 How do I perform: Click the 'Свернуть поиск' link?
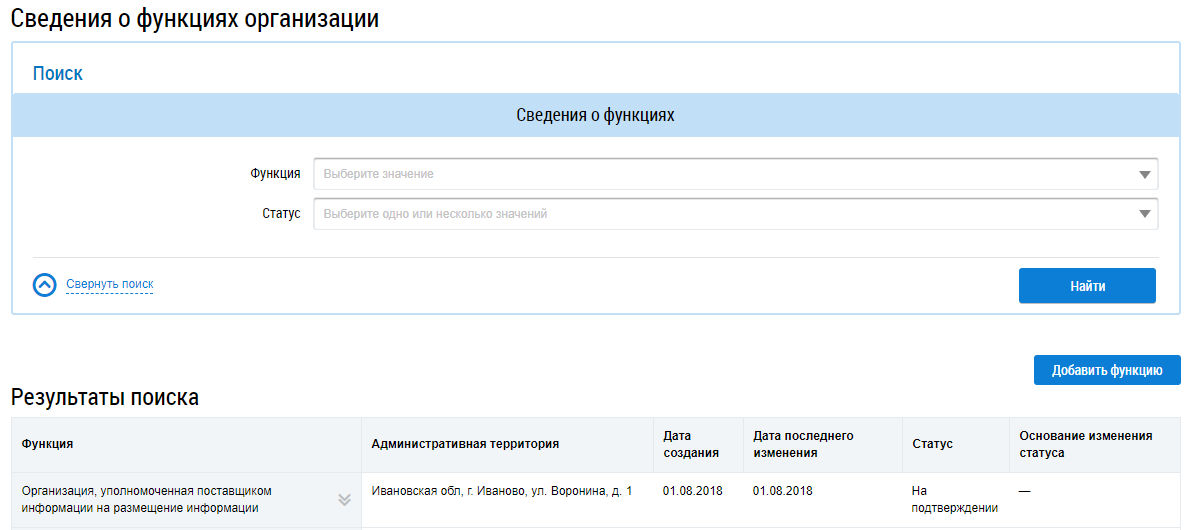pyautogui.click(x=110, y=284)
